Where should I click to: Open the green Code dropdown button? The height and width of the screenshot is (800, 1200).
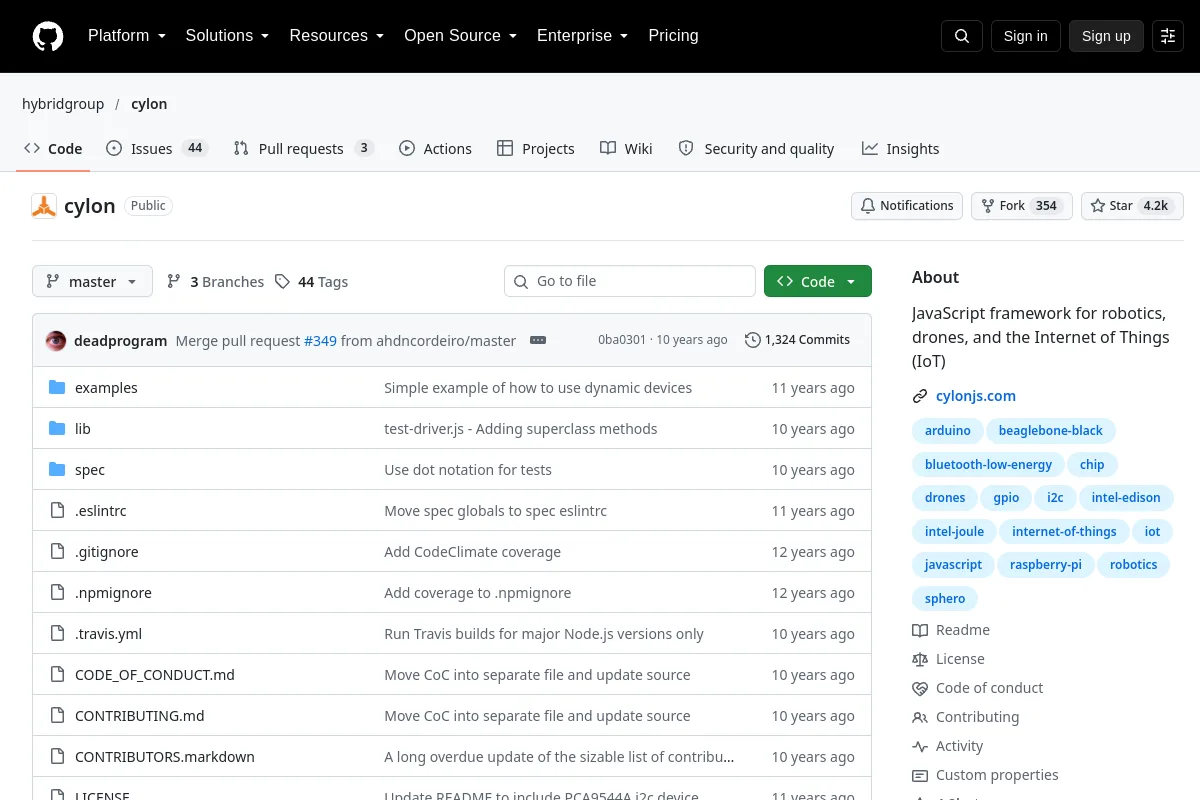(818, 282)
